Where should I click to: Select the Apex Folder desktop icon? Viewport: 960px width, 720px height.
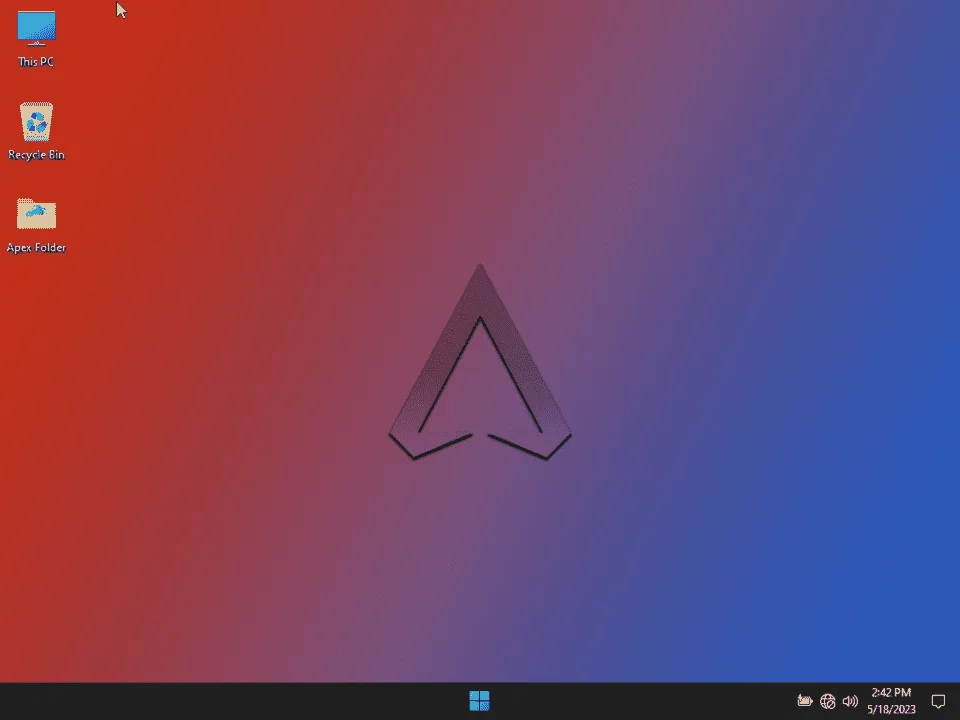36,225
